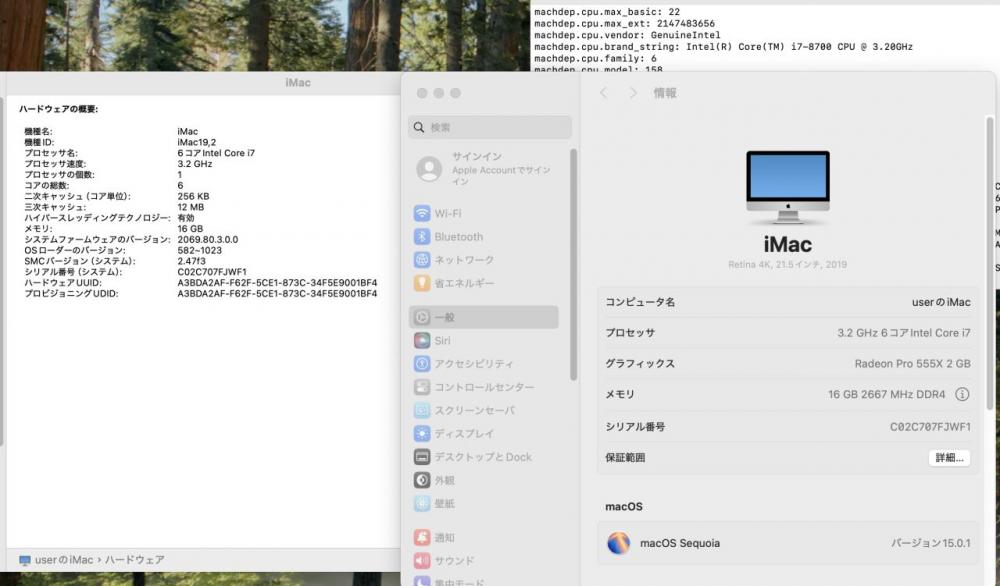Click 16 GB 2667 MHz DDR4 value

pos(886,394)
